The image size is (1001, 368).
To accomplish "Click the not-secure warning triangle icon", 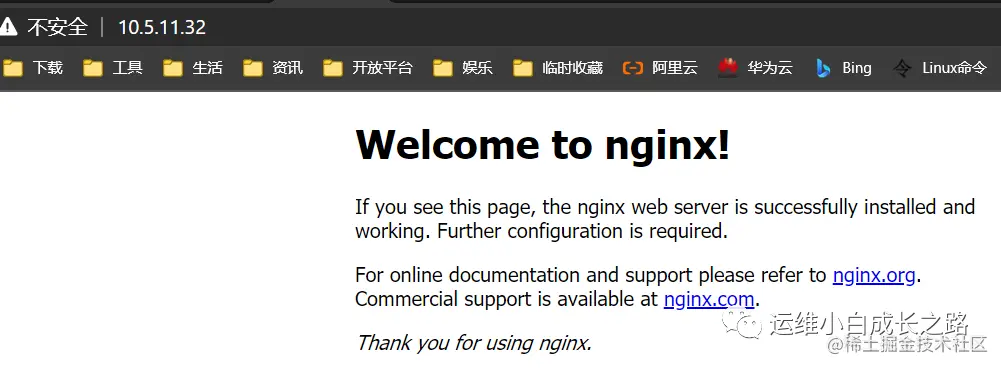I will point(7,27).
